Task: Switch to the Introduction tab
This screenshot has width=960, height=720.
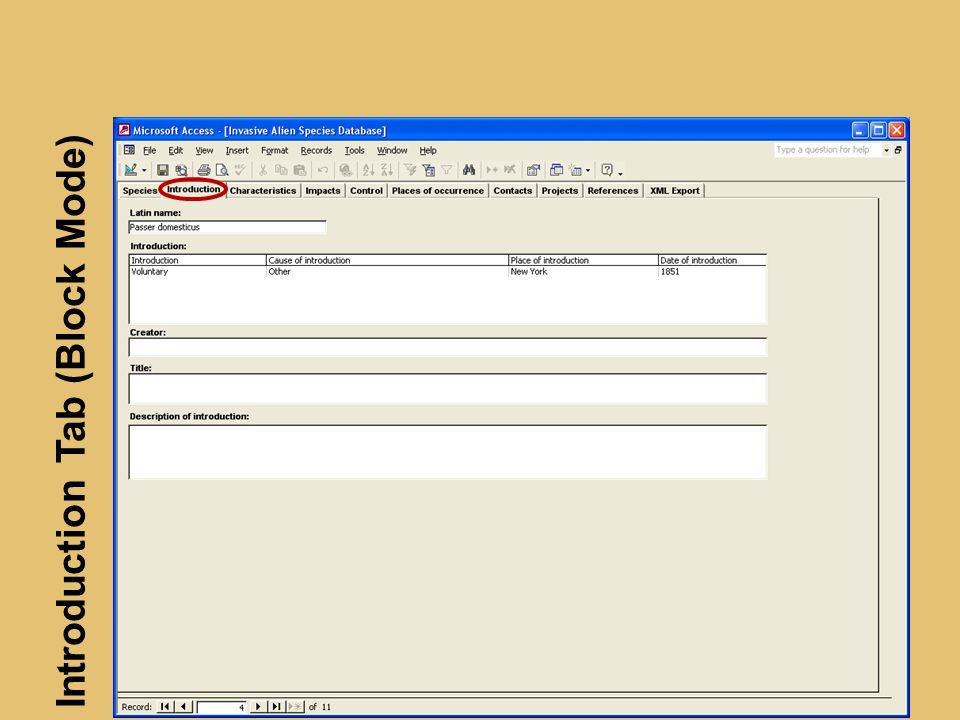Action: [193, 189]
